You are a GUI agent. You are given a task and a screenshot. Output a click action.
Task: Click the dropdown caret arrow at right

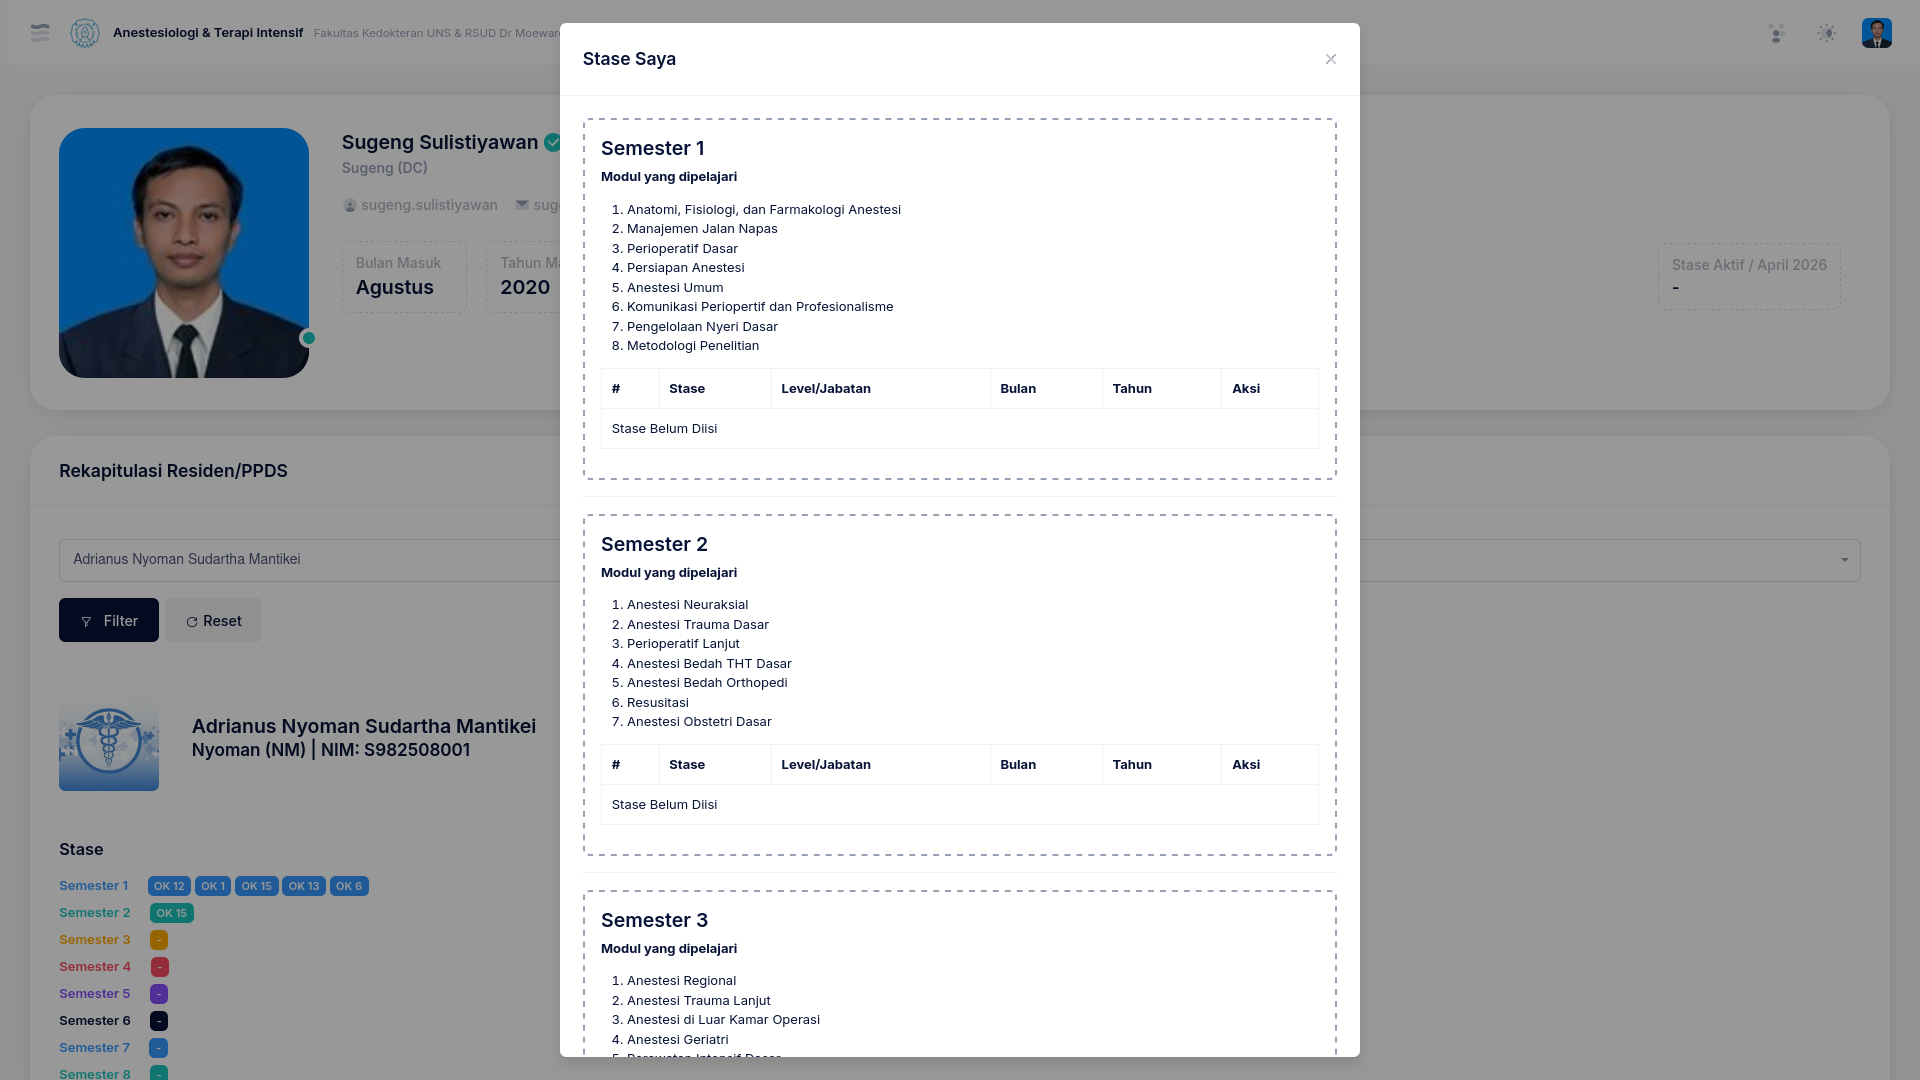(1845, 560)
